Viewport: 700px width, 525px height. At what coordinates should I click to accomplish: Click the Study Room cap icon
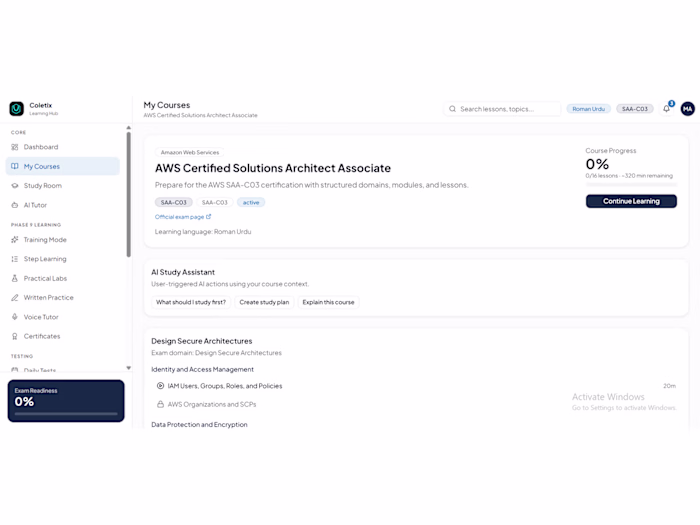pos(15,186)
